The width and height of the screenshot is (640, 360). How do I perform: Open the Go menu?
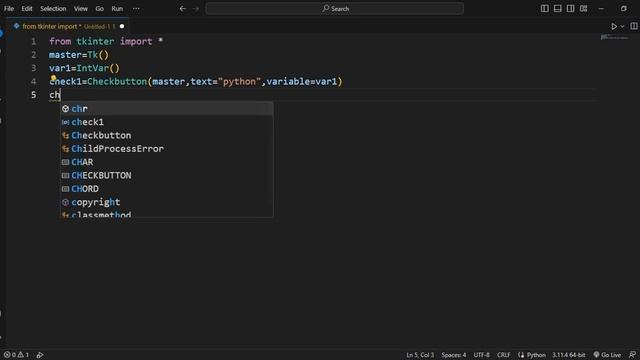click(x=100, y=9)
